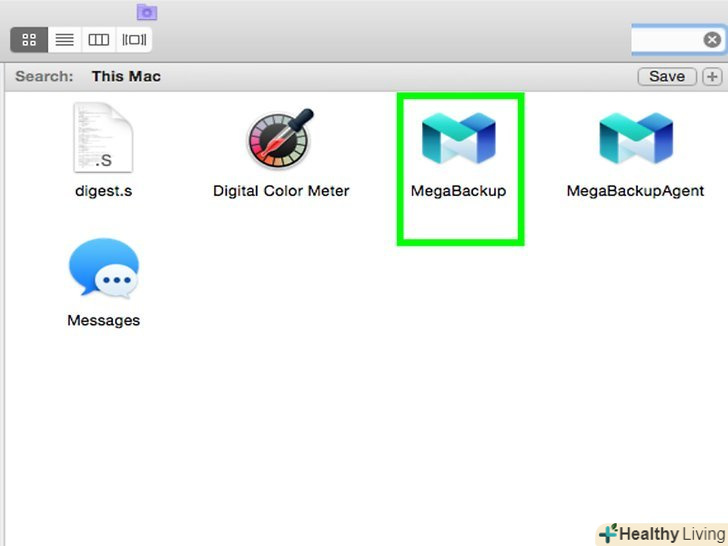This screenshot has height=546, width=728.
Task: Click the Messages name label
Action: click(104, 320)
